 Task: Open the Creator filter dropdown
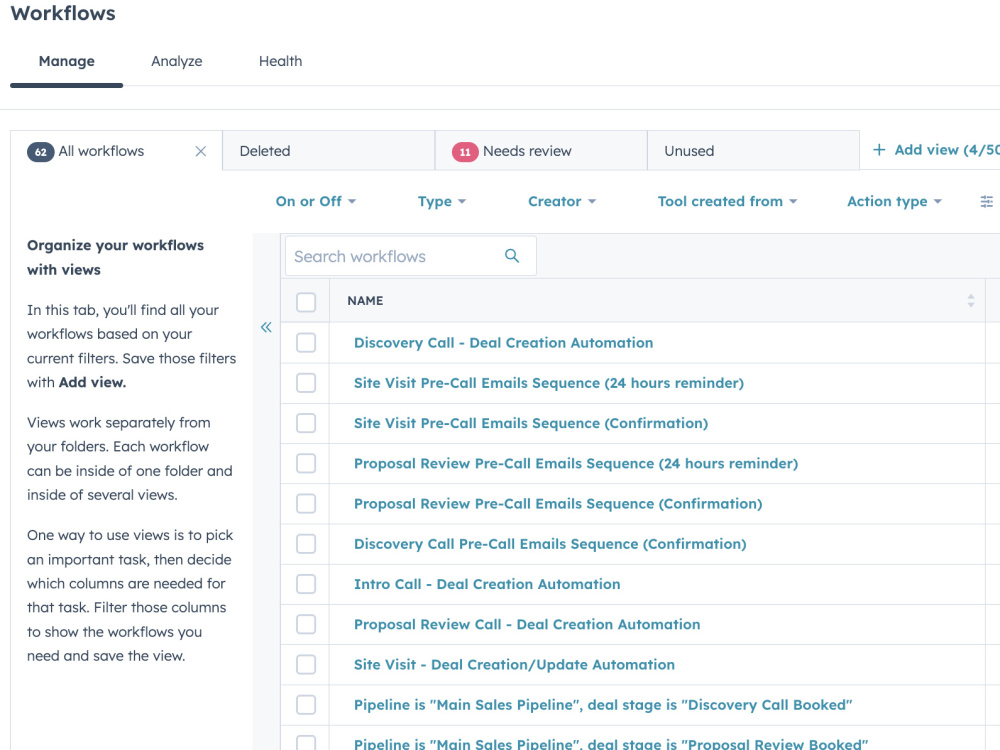(562, 202)
